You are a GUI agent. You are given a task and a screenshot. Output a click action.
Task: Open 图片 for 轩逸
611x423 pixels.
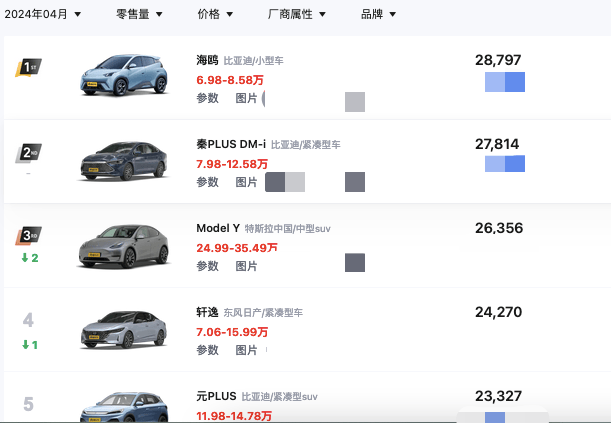click(246, 350)
